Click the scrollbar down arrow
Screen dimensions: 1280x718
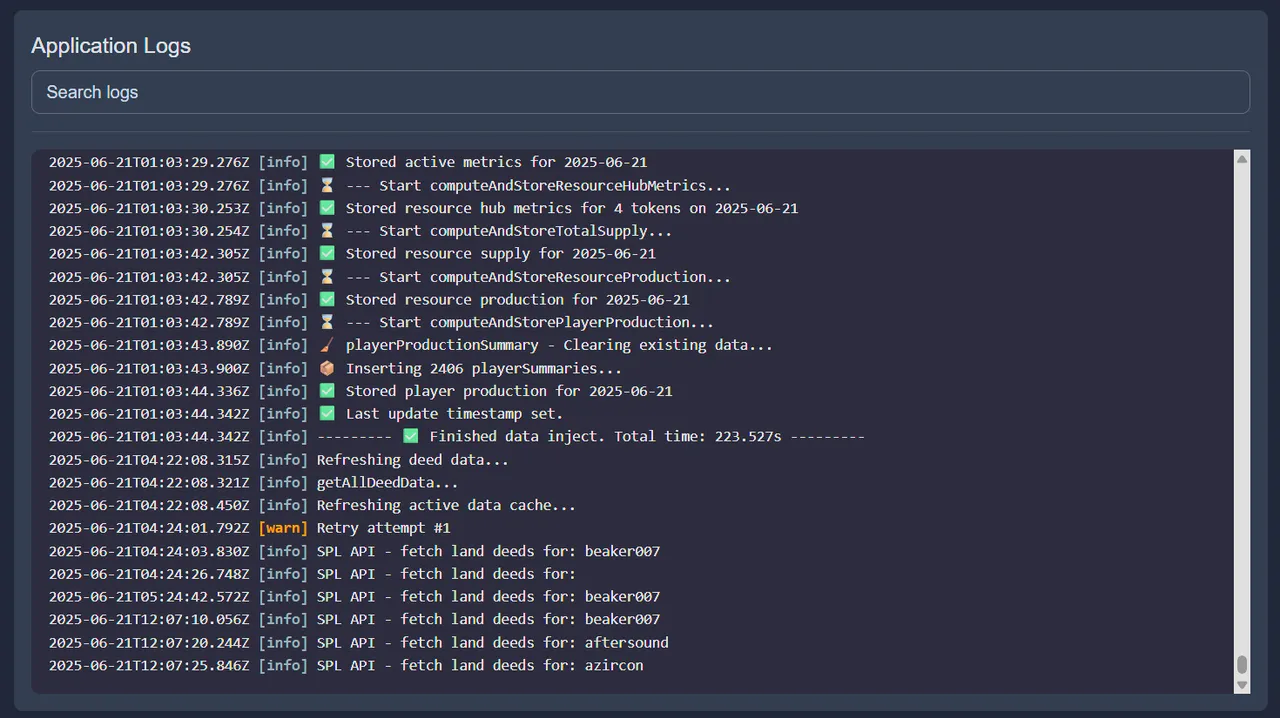pyautogui.click(x=1242, y=685)
